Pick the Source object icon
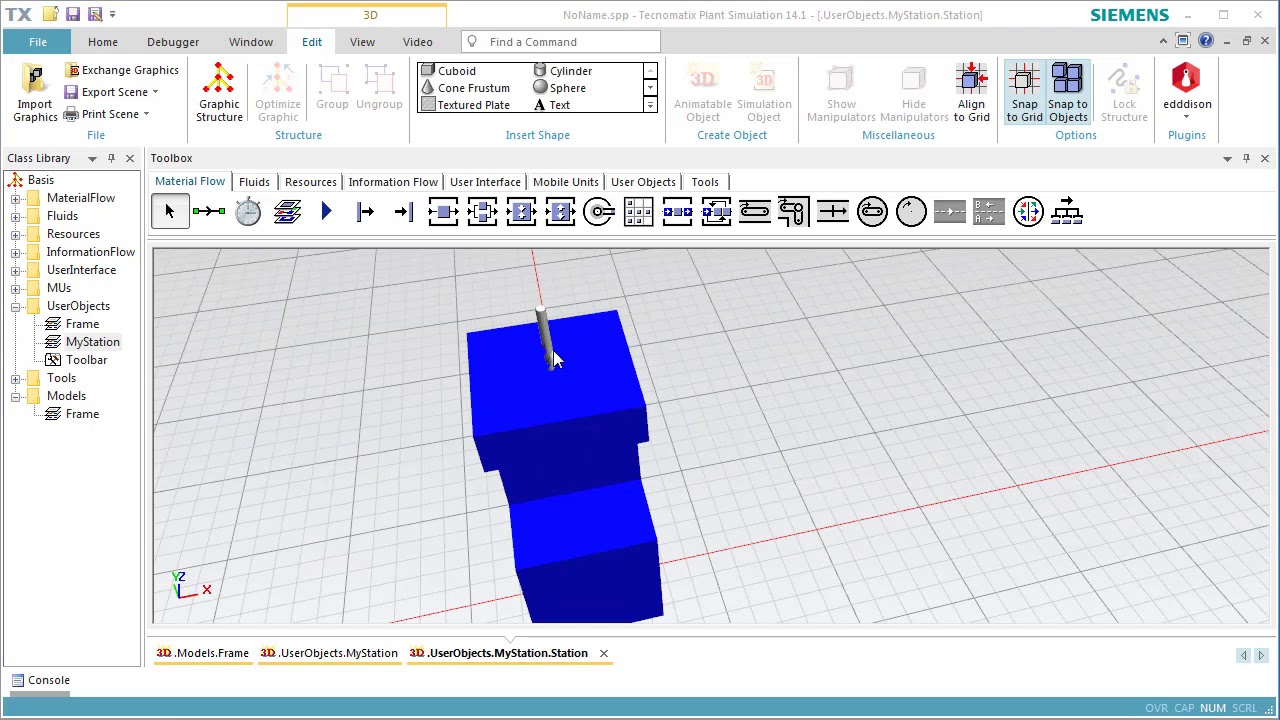Viewport: 1280px width, 720px height. click(365, 211)
